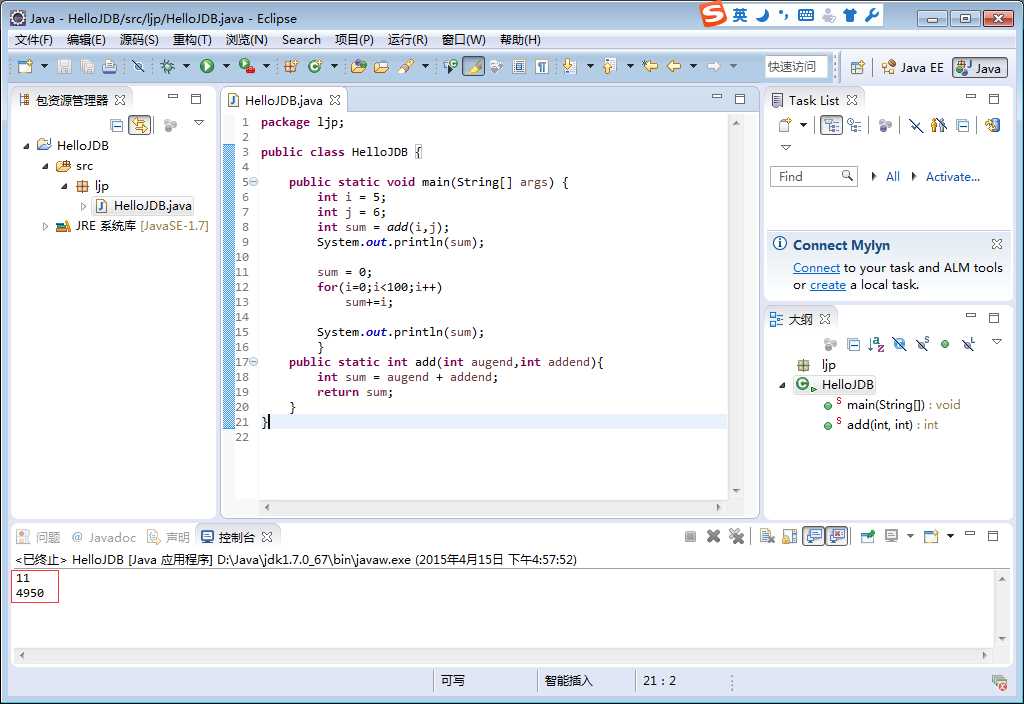Click the New Task icon in Task List
The image size is (1024, 704).
[x=786, y=125]
